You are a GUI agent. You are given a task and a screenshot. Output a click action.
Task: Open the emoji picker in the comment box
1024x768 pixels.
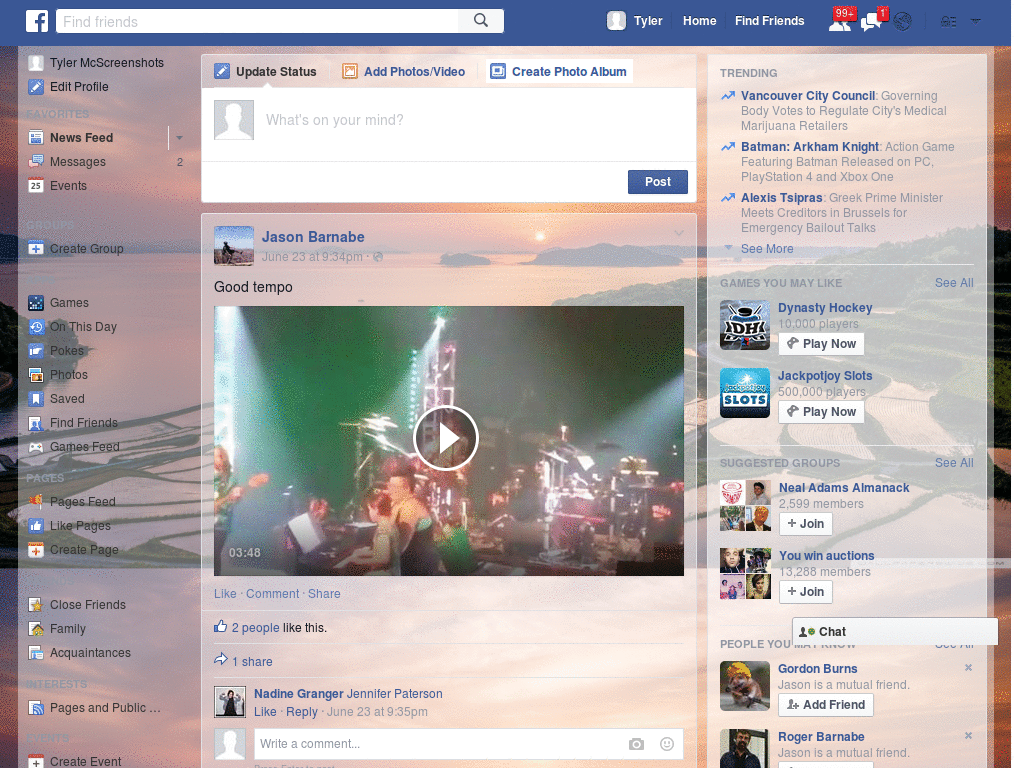(x=666, y=744)
